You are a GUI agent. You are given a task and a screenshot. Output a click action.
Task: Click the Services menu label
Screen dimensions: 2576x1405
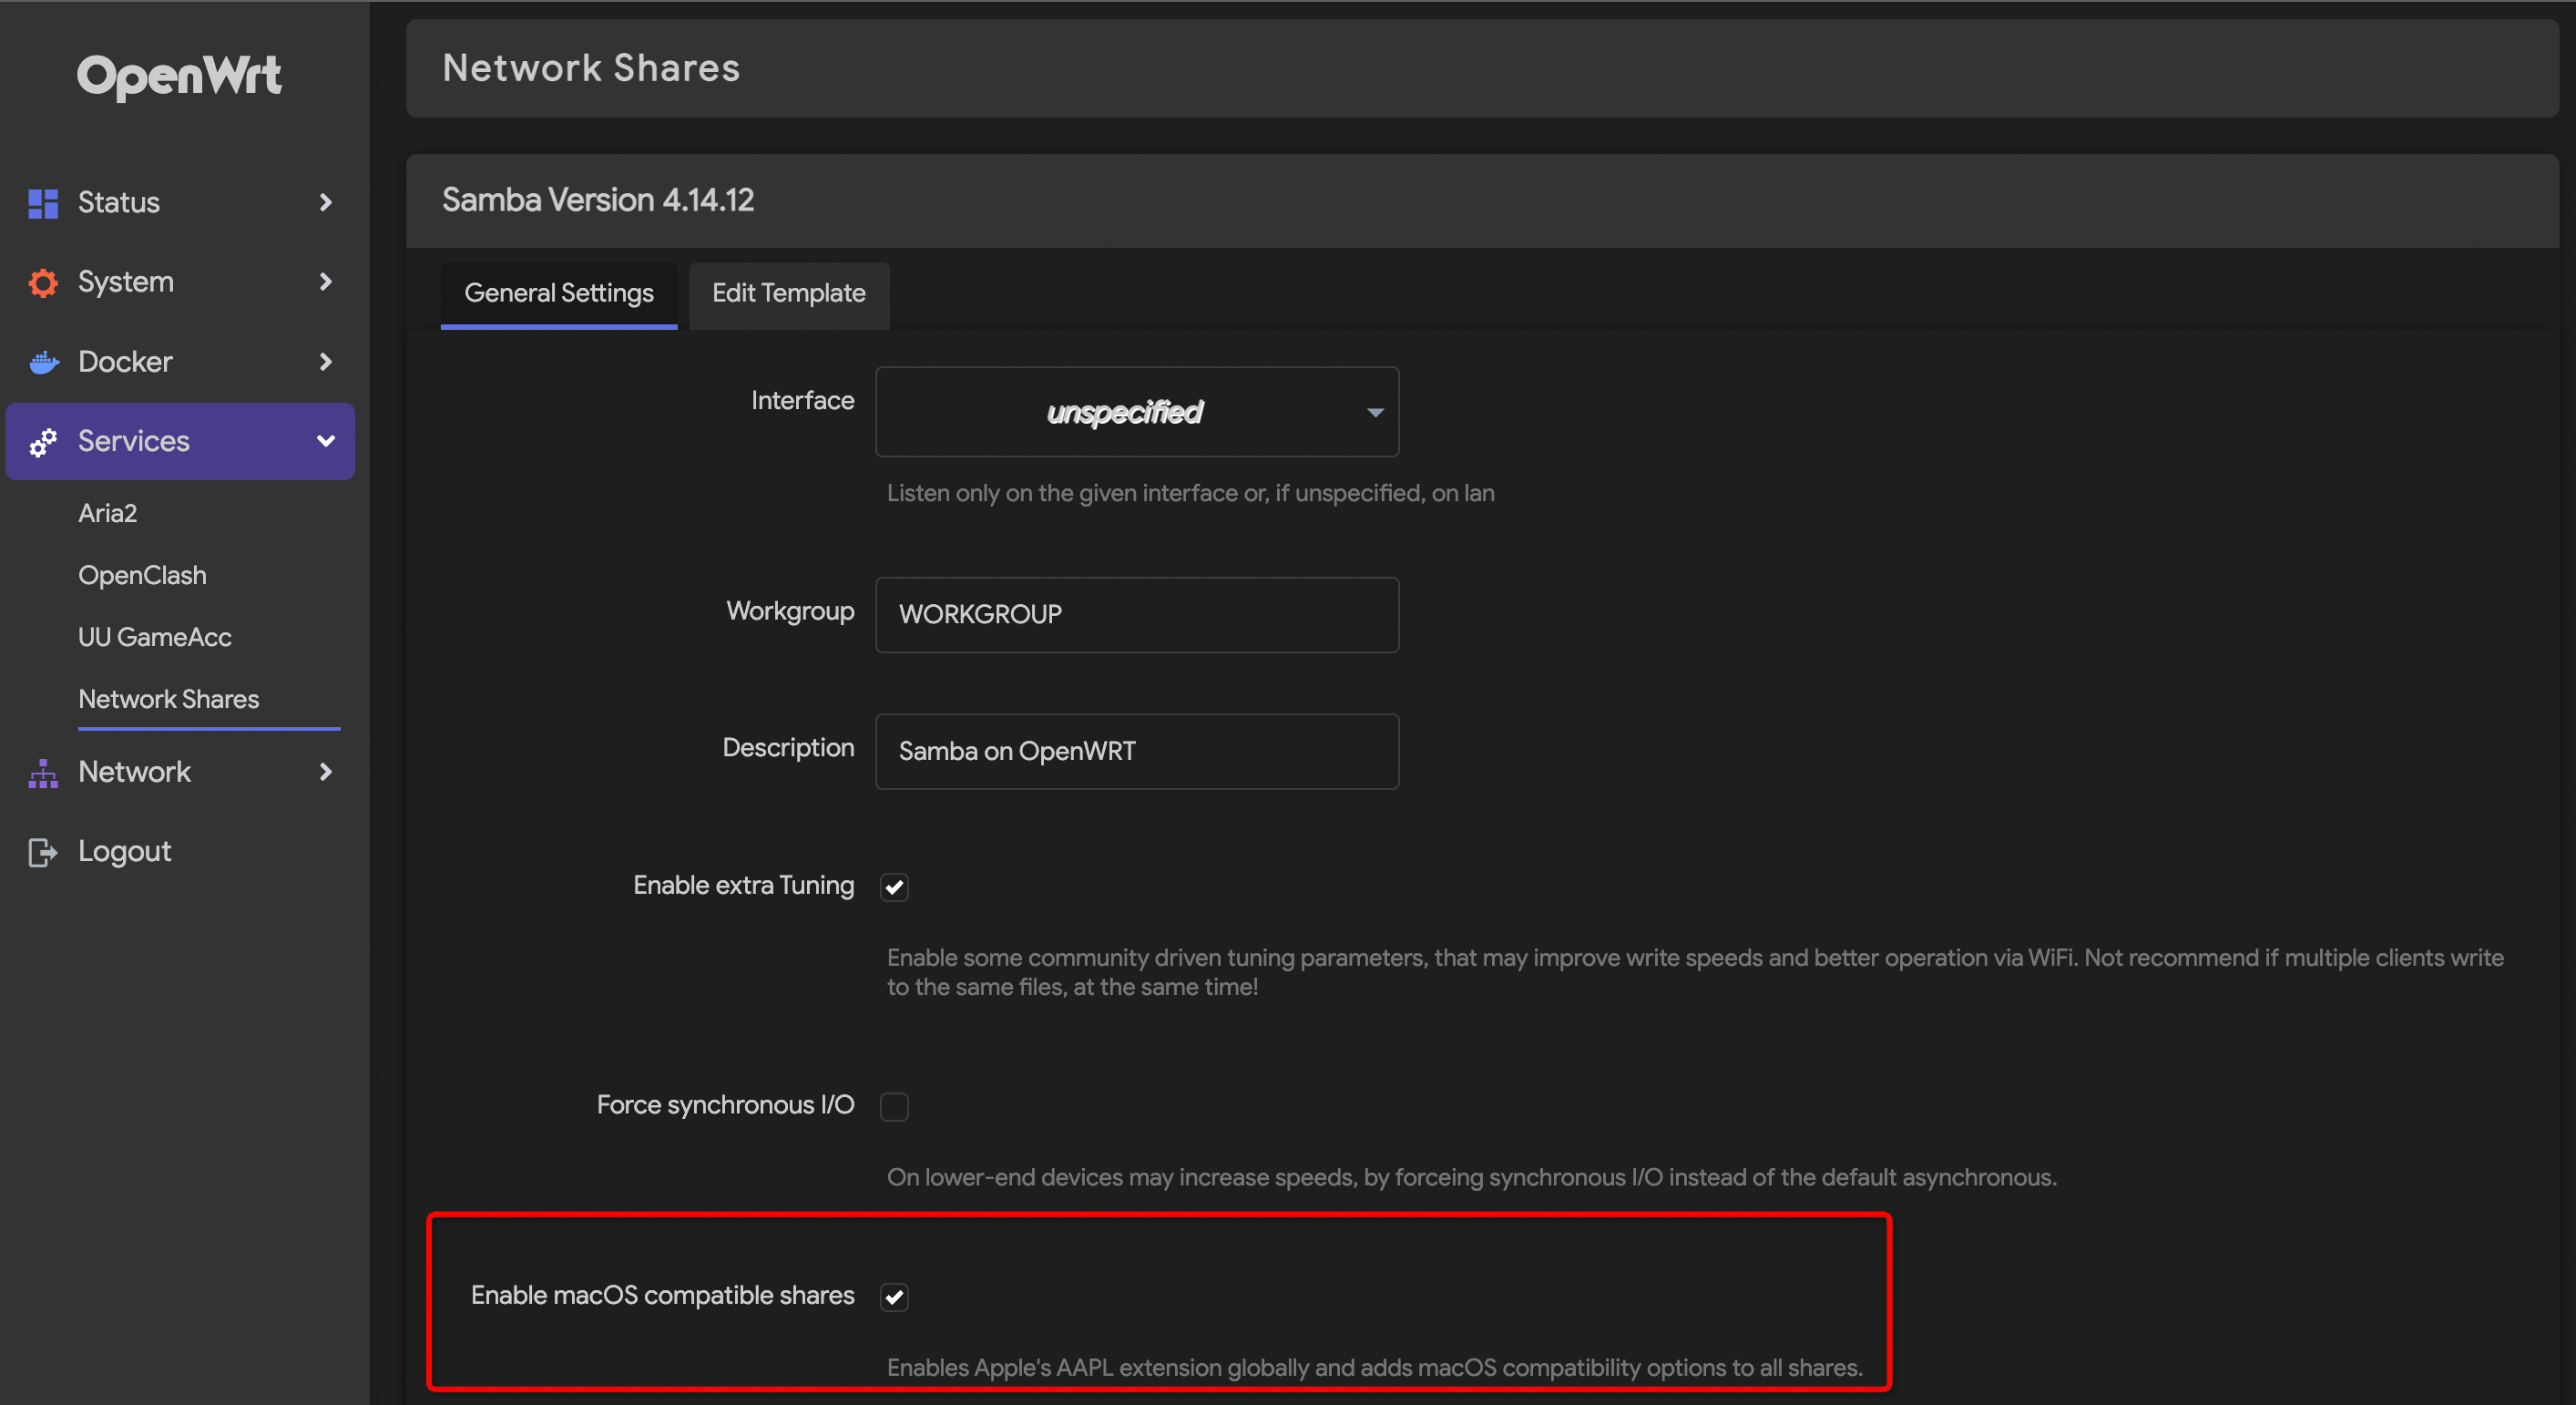(134, 442)
